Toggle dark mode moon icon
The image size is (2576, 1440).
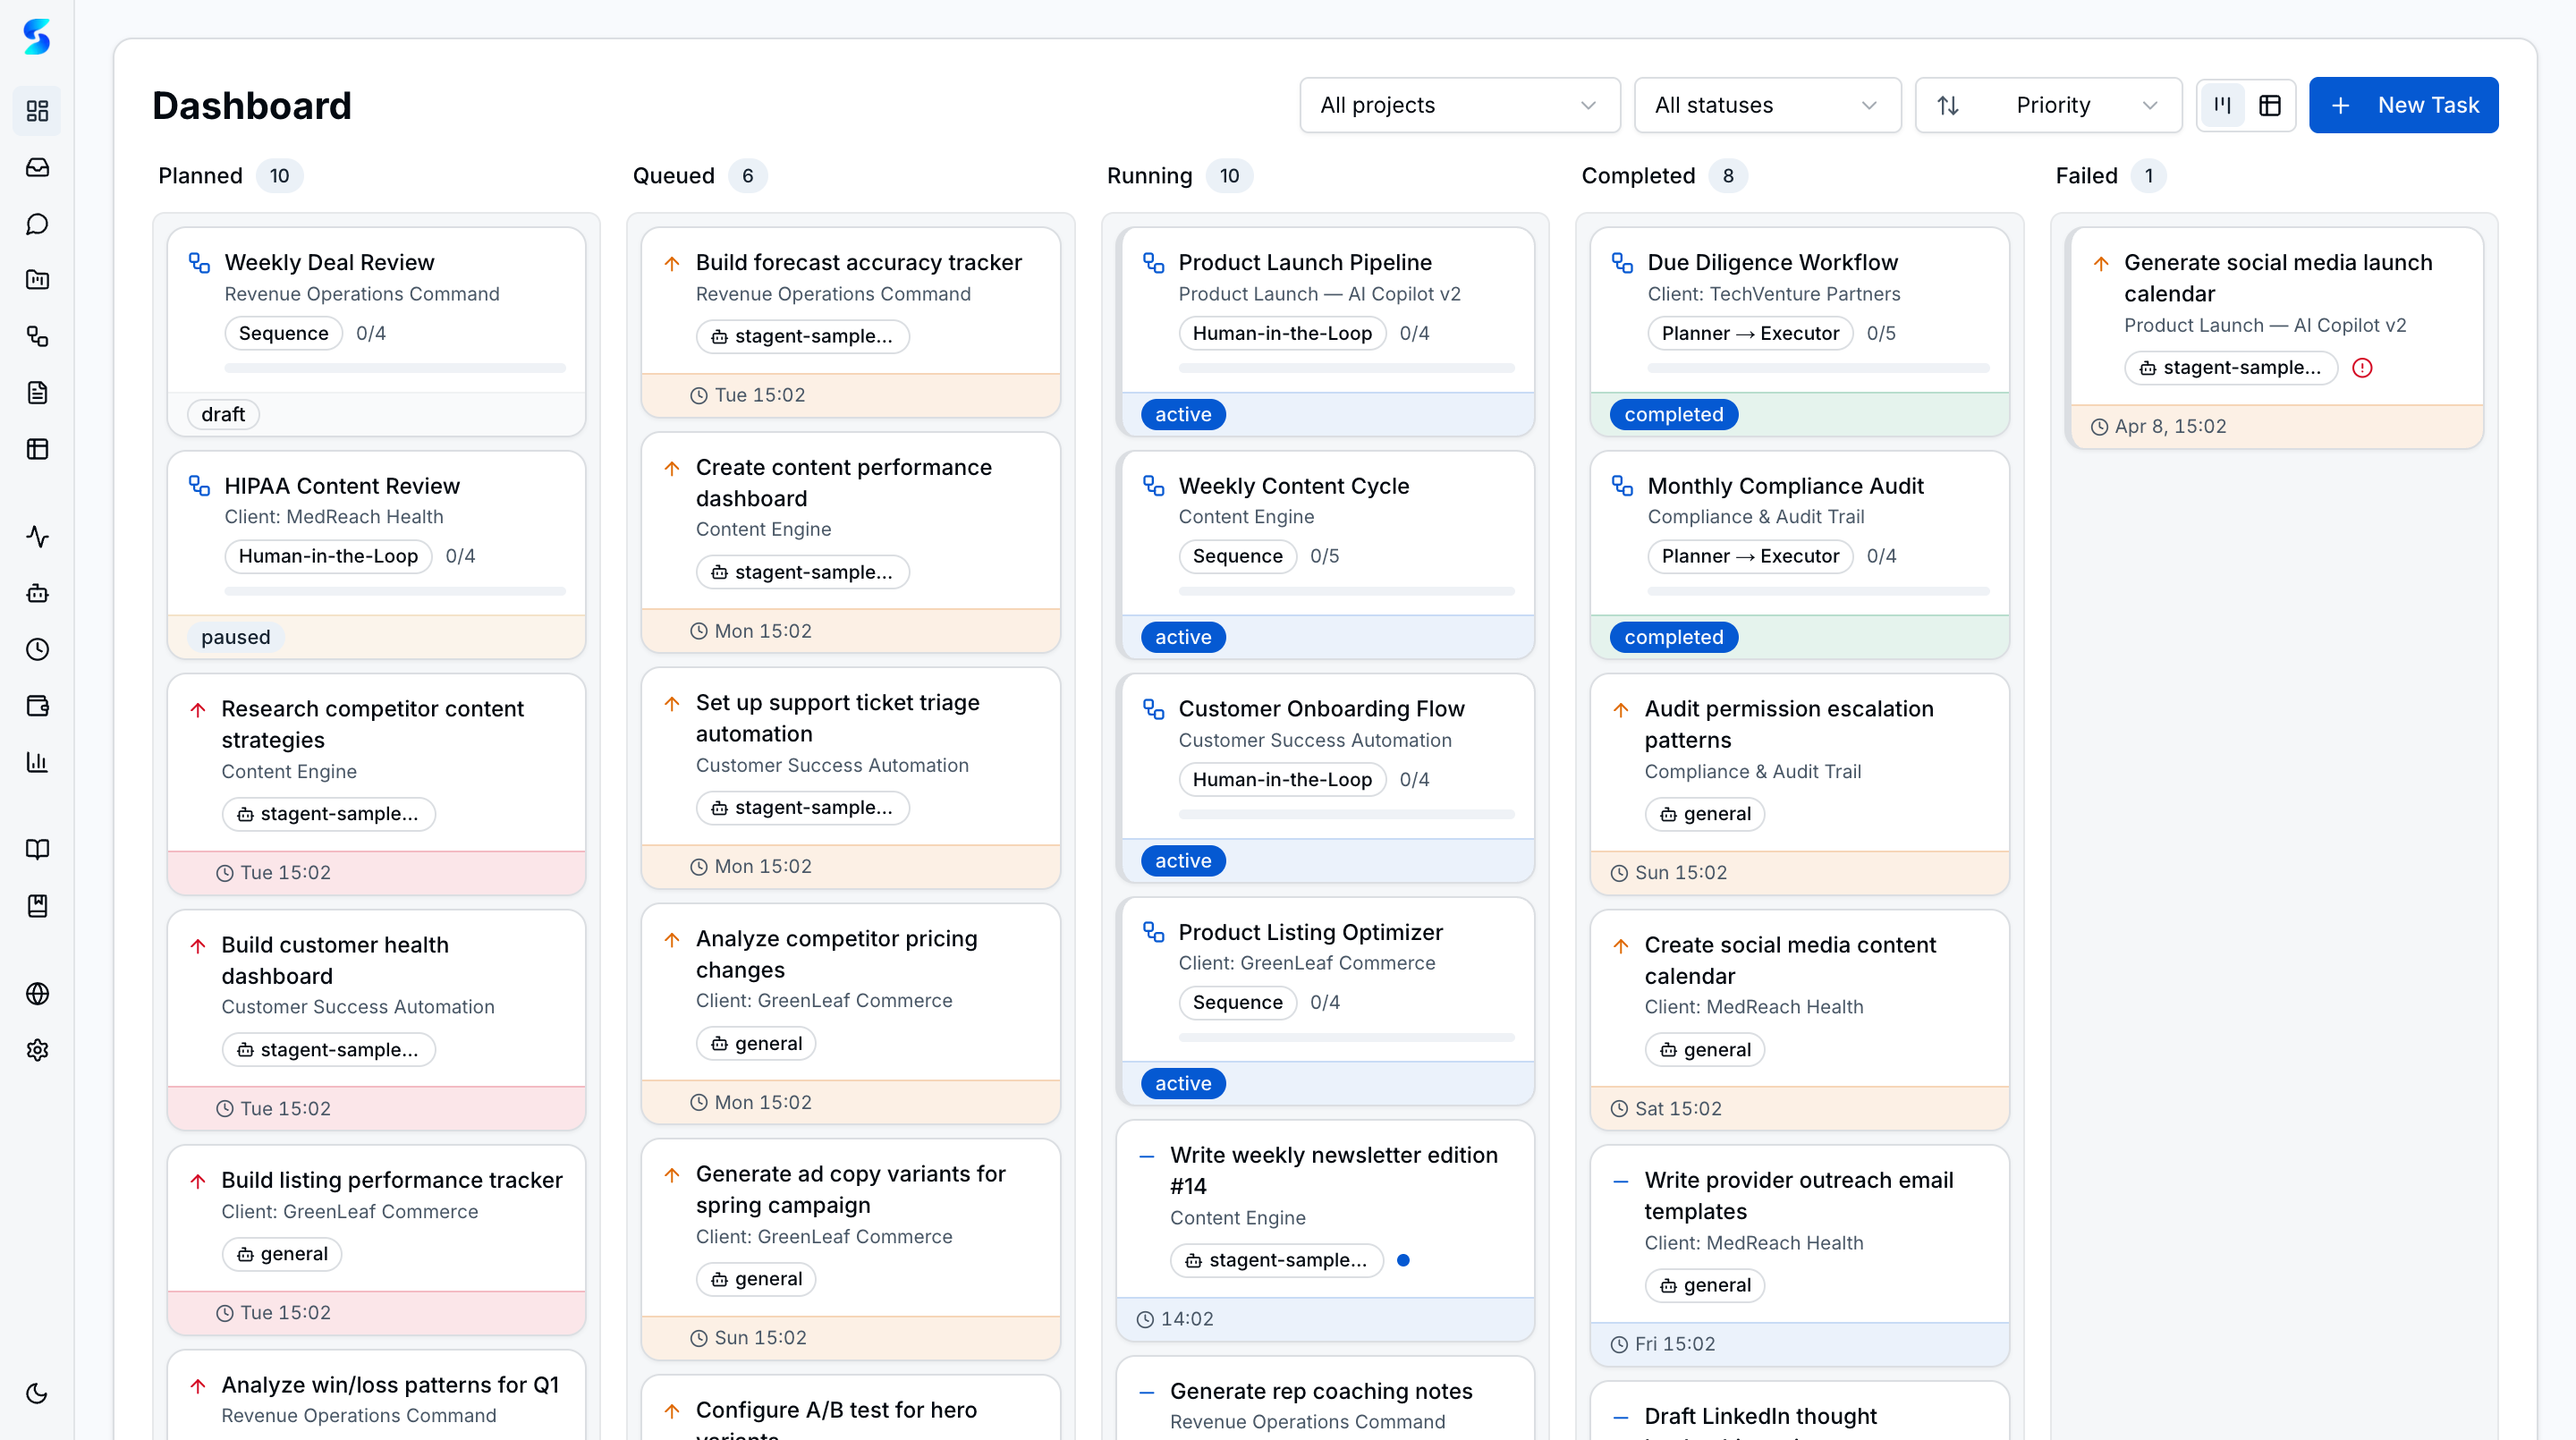[x=37, y=1393]
